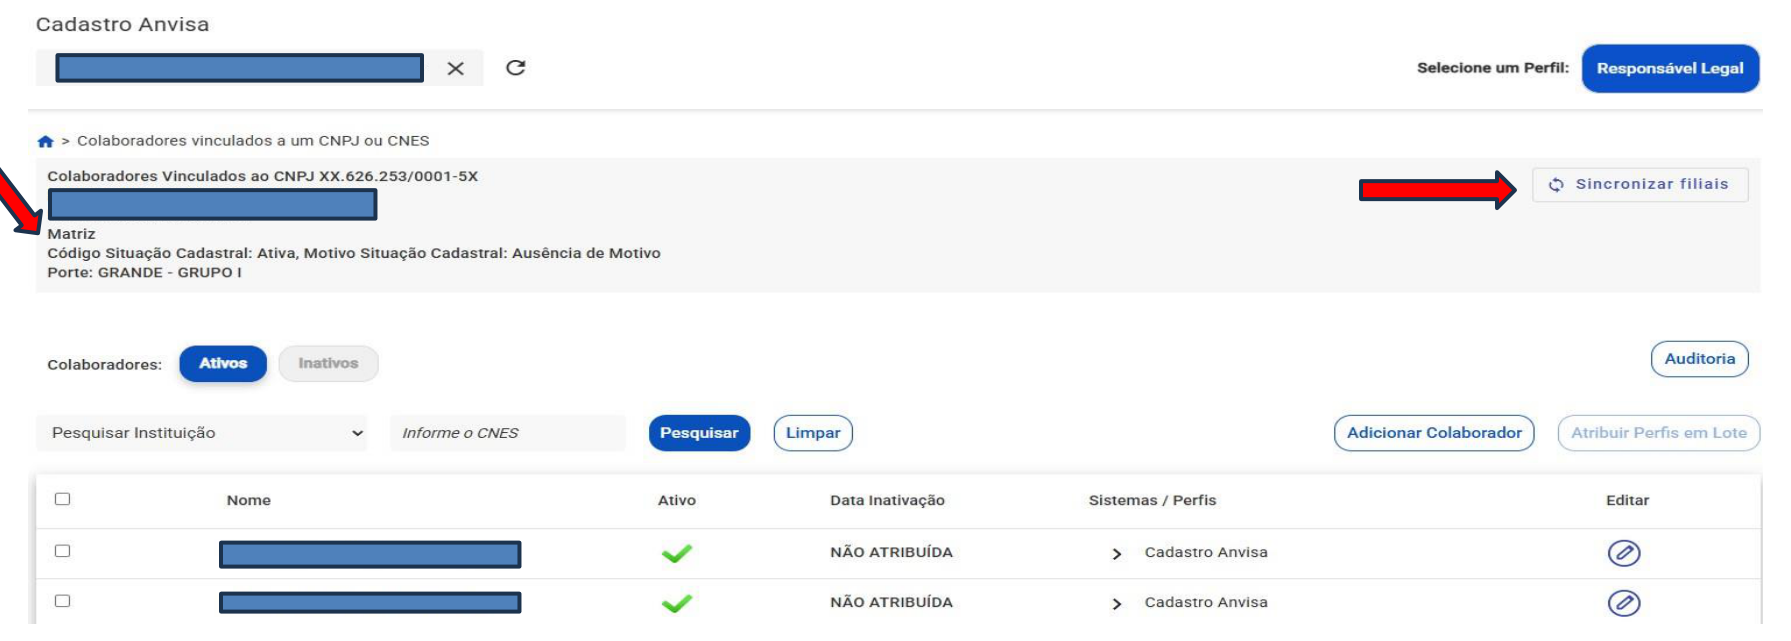
Task: Open the Auditoria page
Action: 1699,359
